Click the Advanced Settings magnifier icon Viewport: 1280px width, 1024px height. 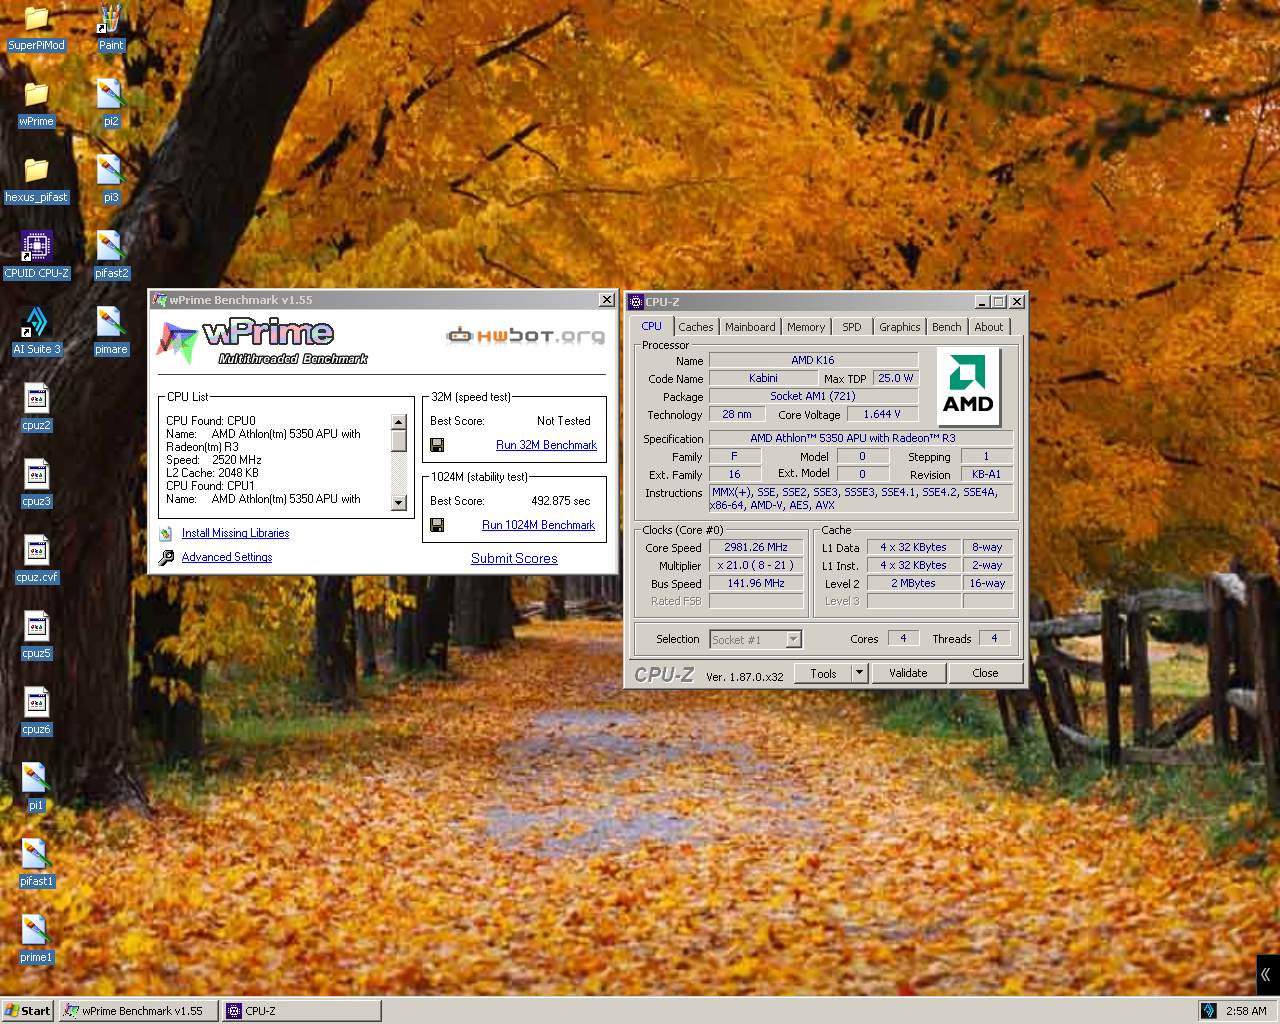(166, 558)
